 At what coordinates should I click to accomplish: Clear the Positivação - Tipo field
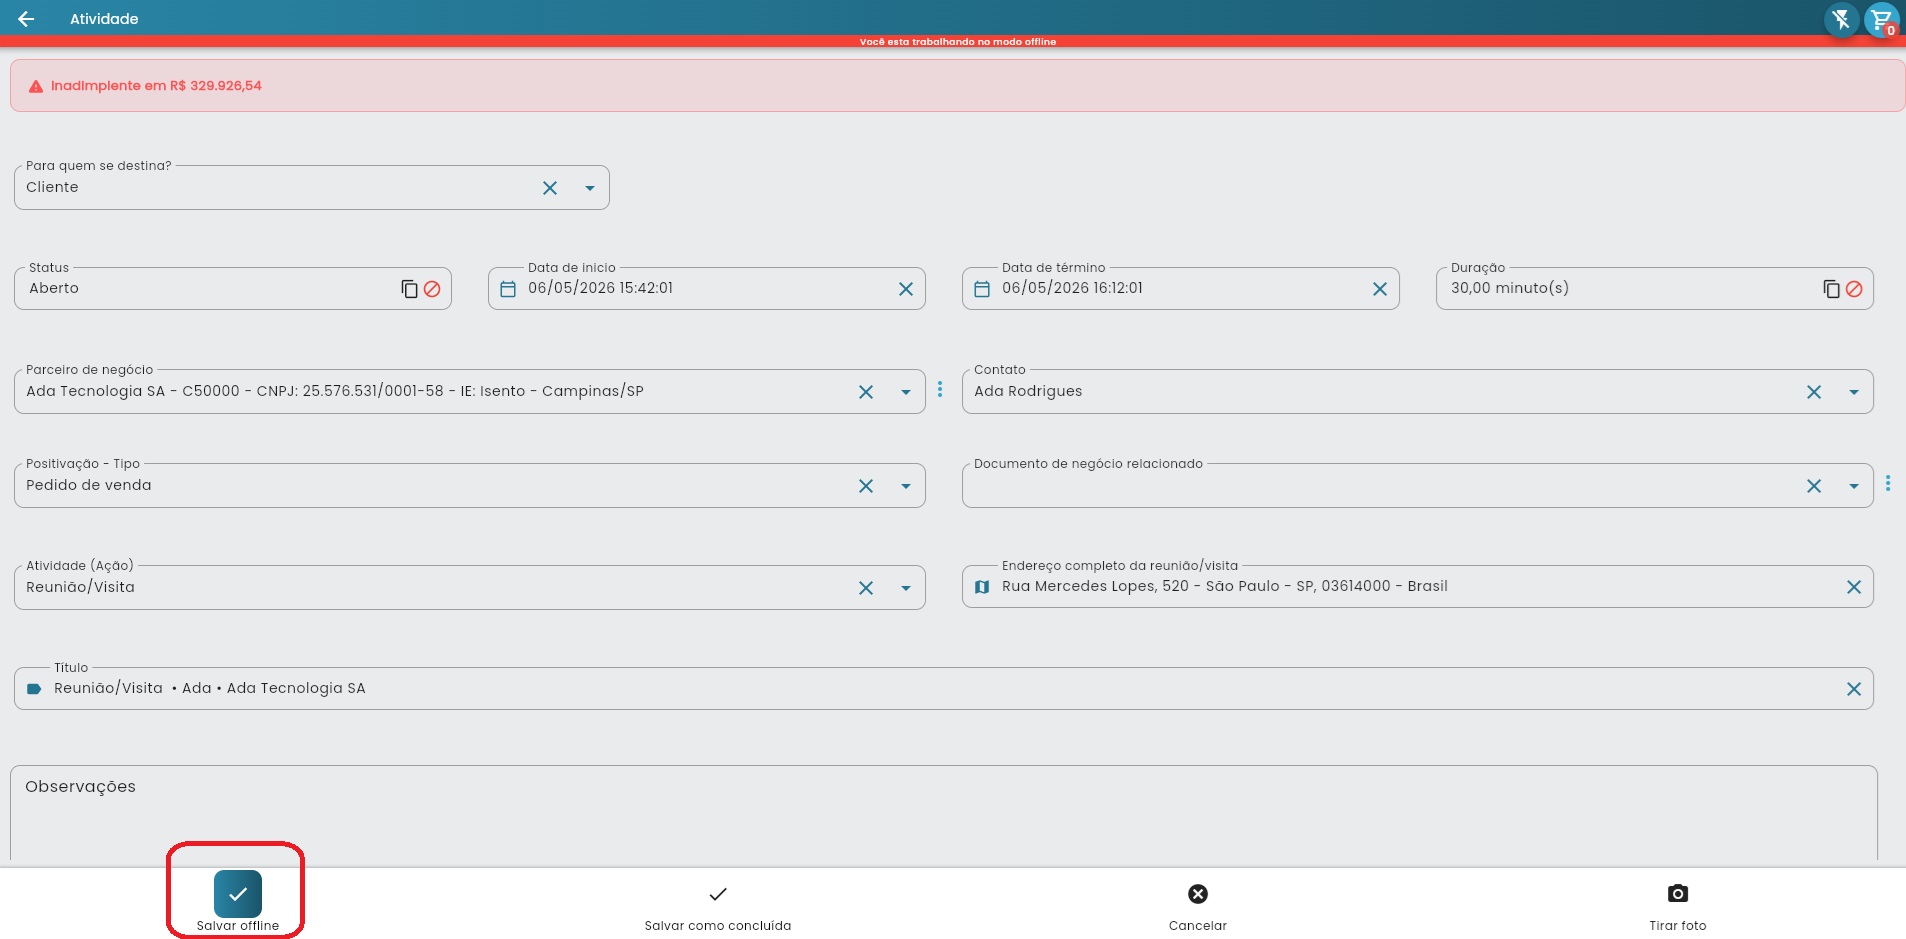point(866,486)
